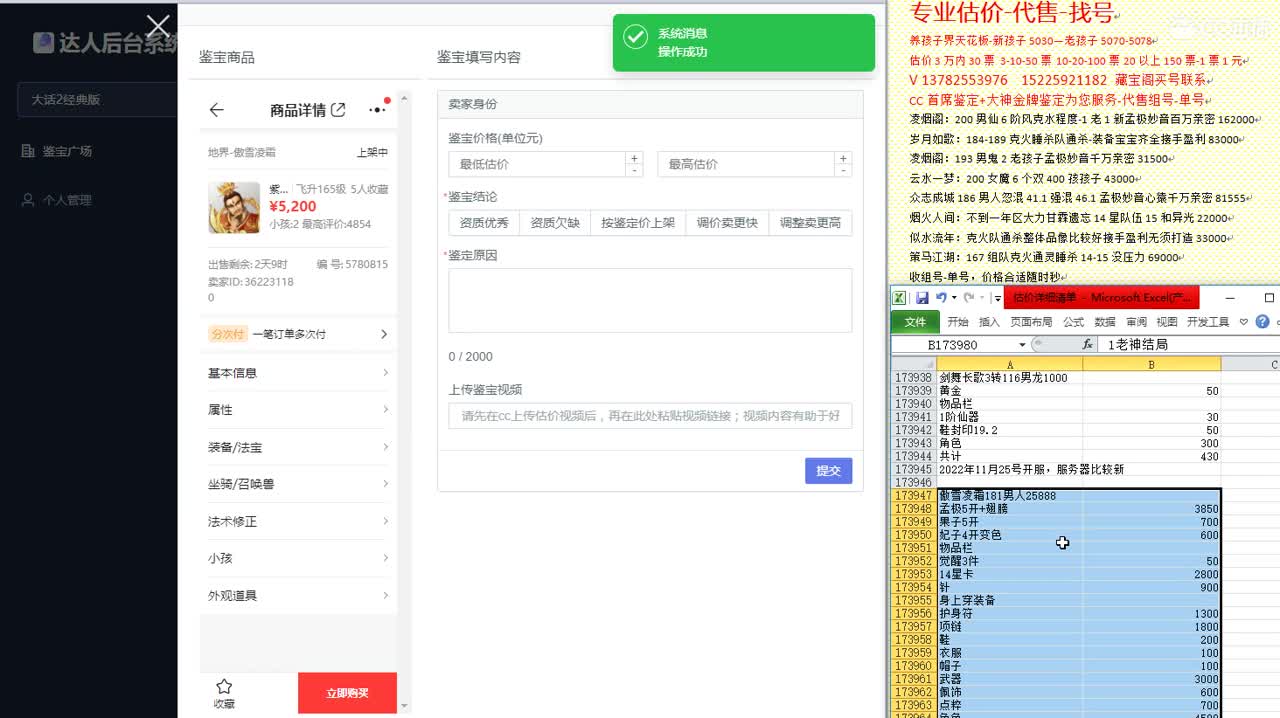Open the Excel 公式 tab

pos(1073,322)
